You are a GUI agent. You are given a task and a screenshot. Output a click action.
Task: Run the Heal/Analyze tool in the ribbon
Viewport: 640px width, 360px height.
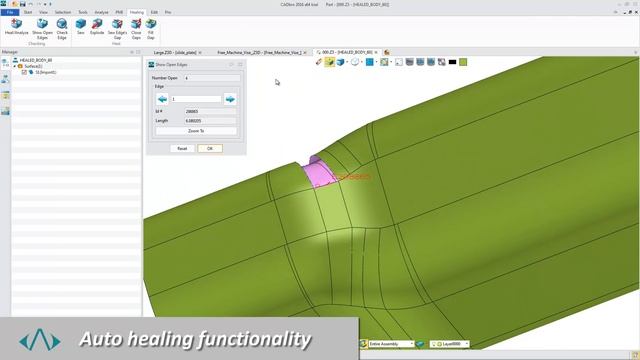click(16, 27)
